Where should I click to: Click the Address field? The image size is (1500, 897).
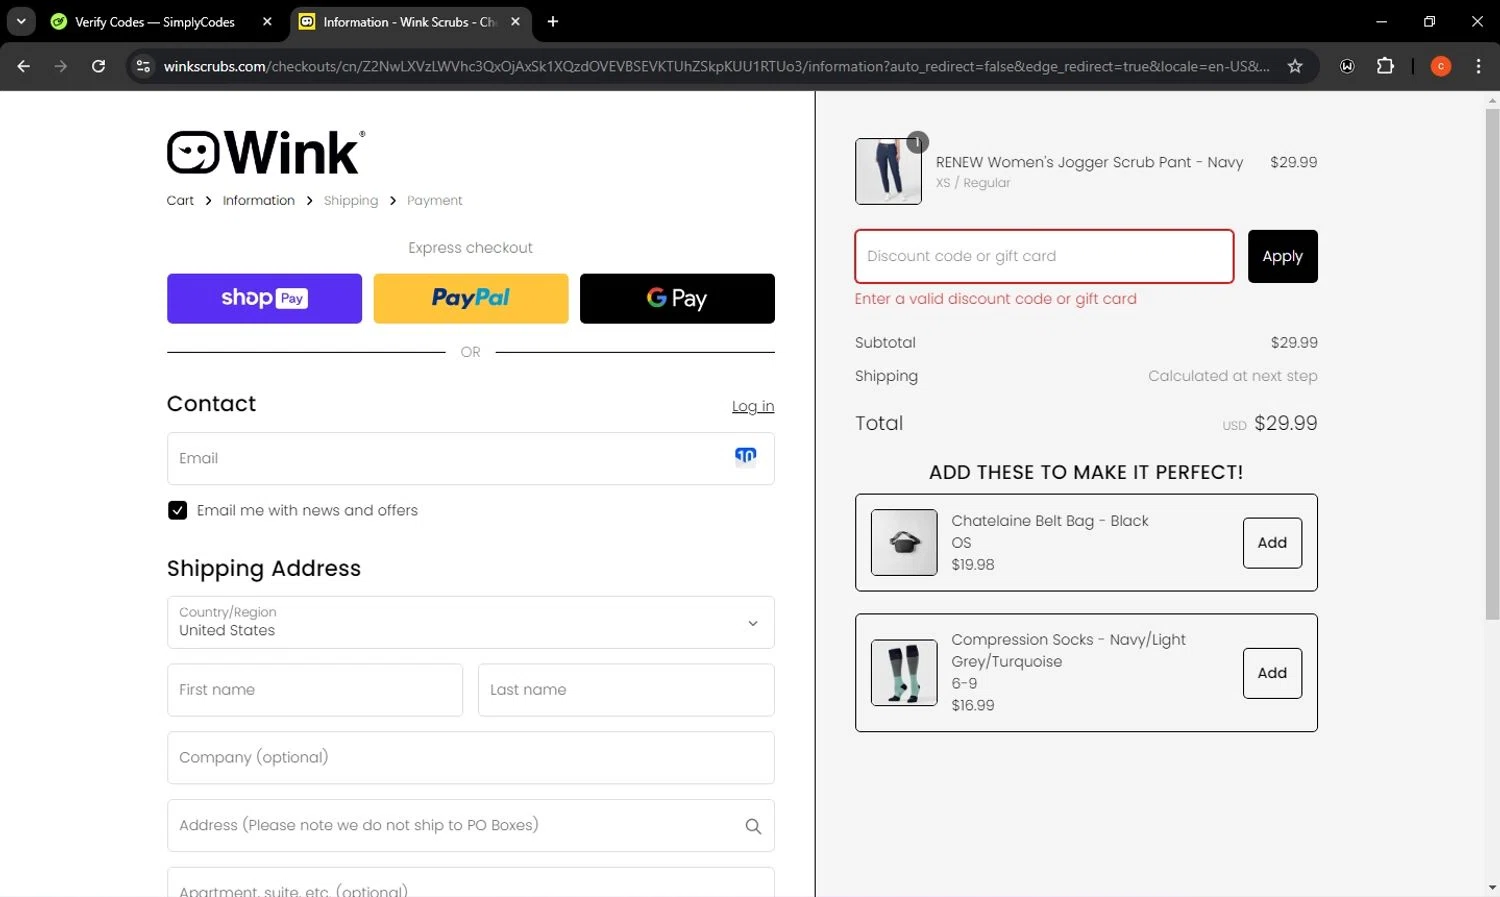[x=471, y=825]
